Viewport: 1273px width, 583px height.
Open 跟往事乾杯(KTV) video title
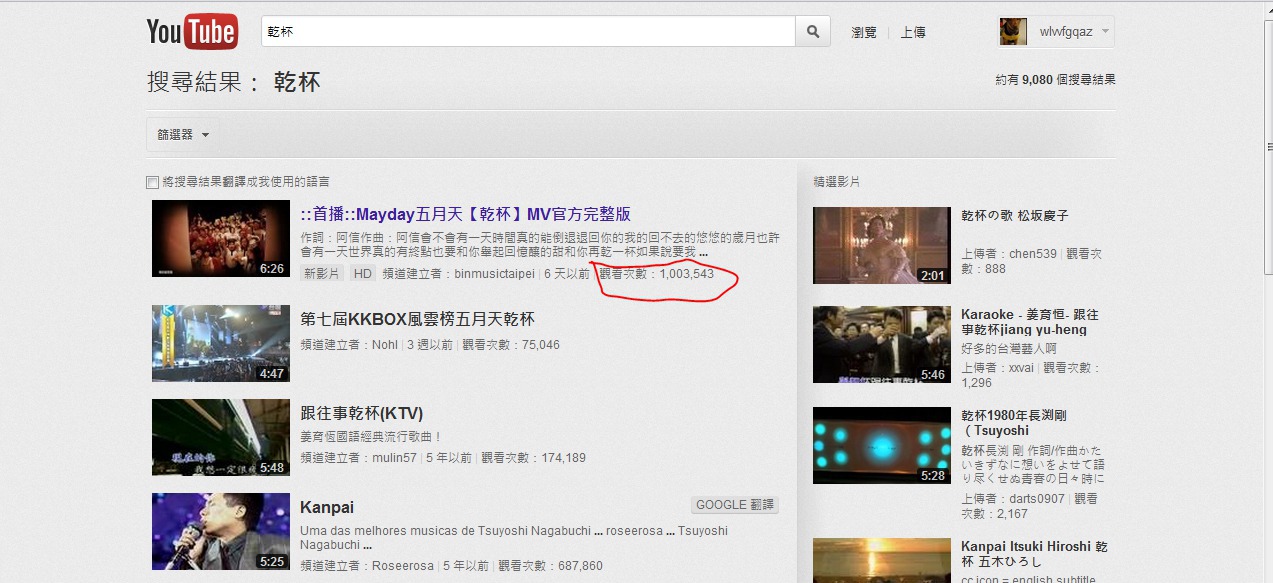362,413
